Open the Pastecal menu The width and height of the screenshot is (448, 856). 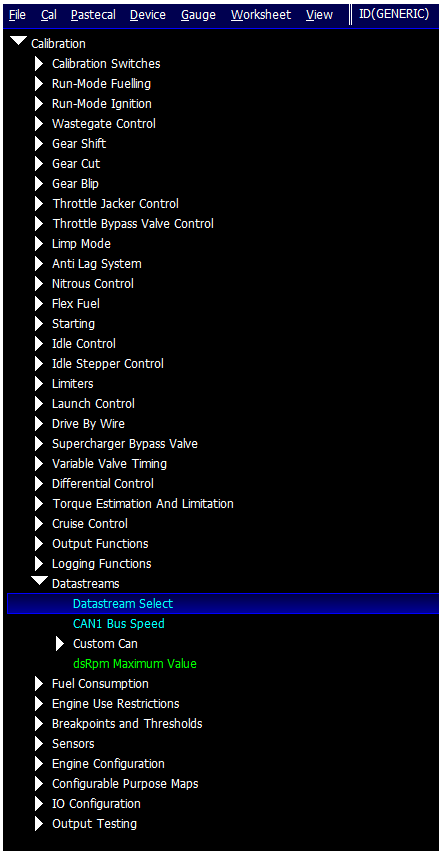pos(93,15)
